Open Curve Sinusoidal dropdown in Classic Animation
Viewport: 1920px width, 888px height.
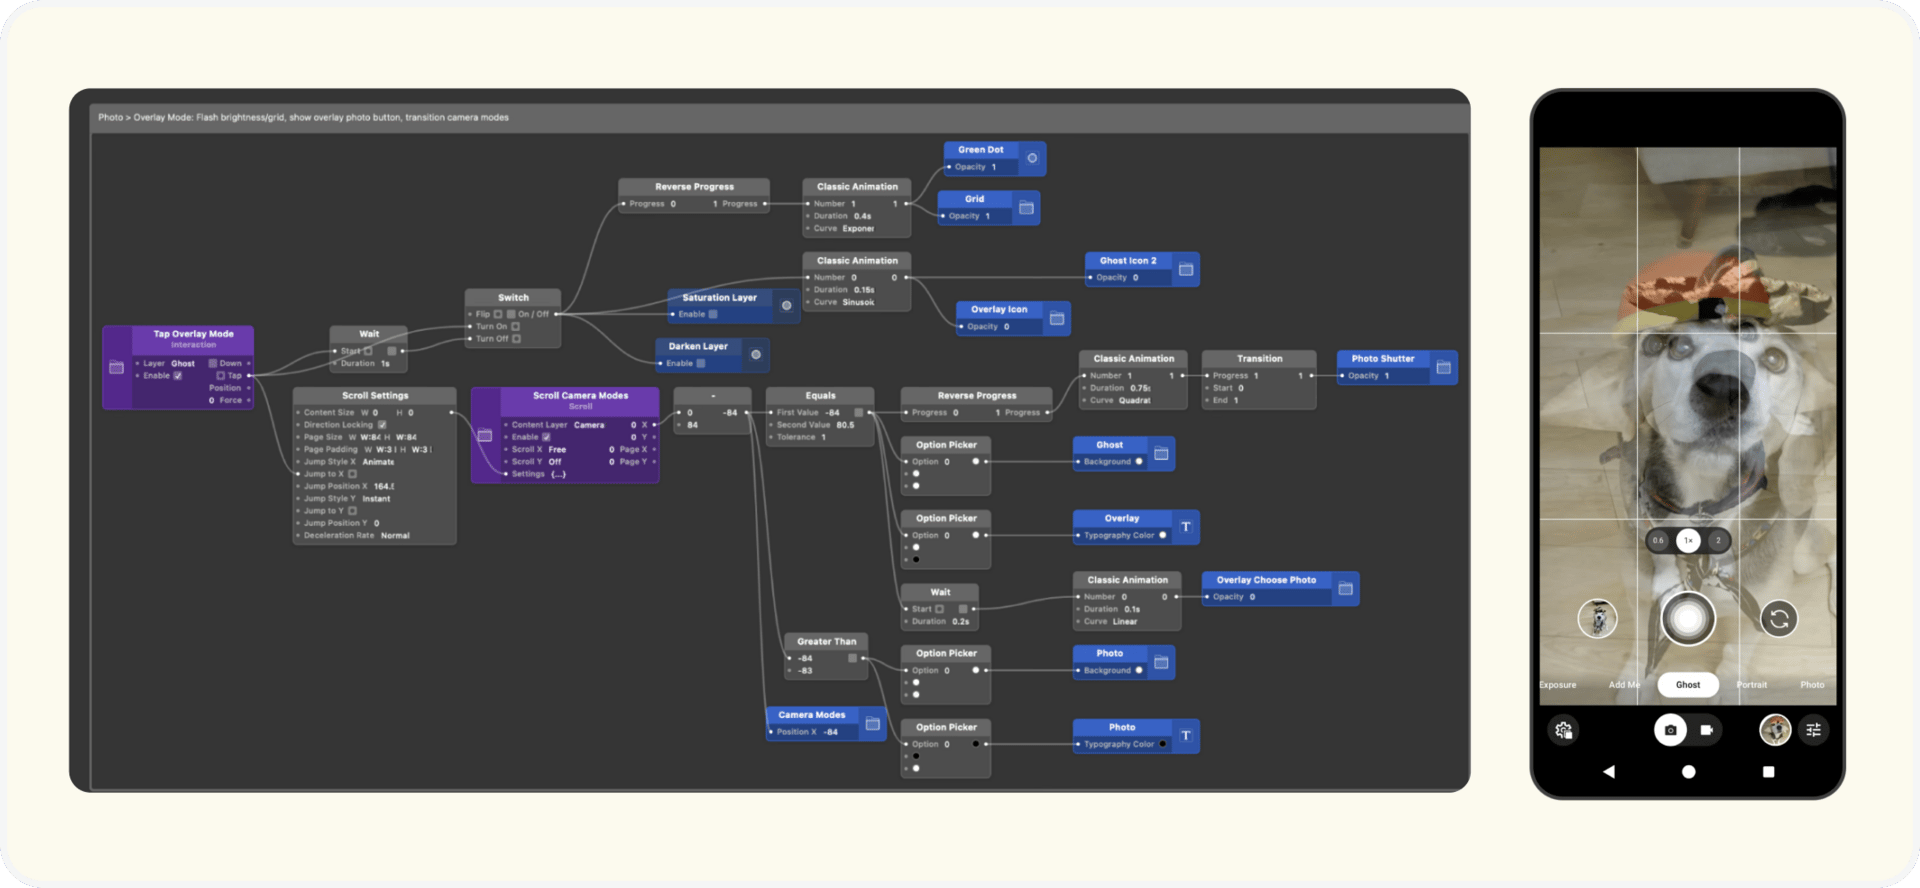858,302
